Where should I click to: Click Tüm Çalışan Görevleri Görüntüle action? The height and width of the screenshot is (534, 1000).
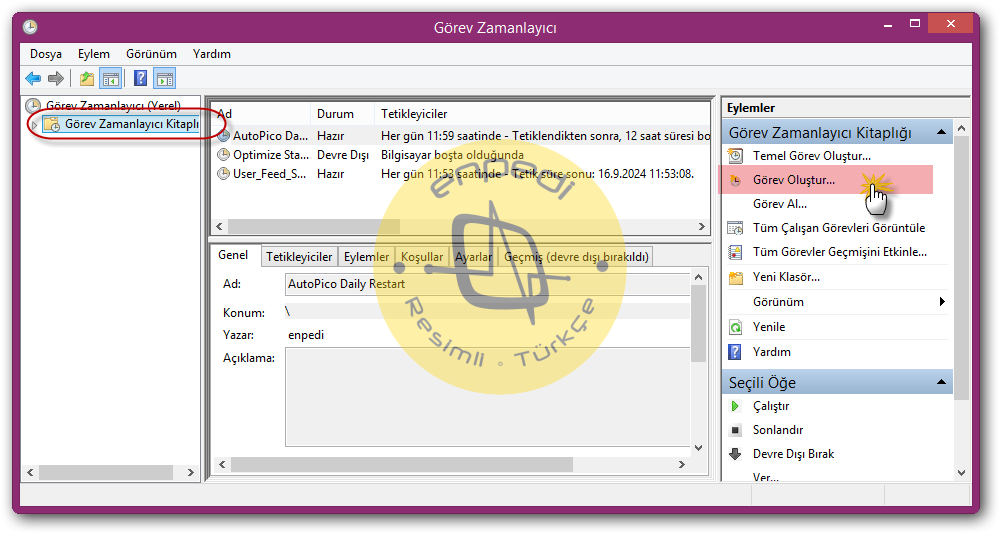[x=839, y=228]
